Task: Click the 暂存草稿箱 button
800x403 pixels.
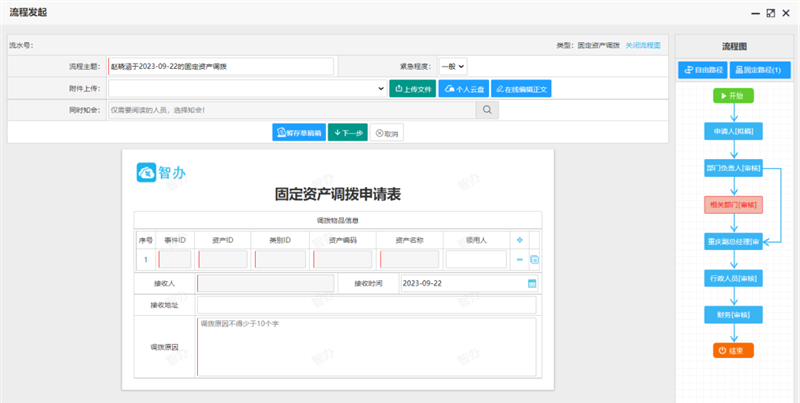Action: (x=298, y=133)
